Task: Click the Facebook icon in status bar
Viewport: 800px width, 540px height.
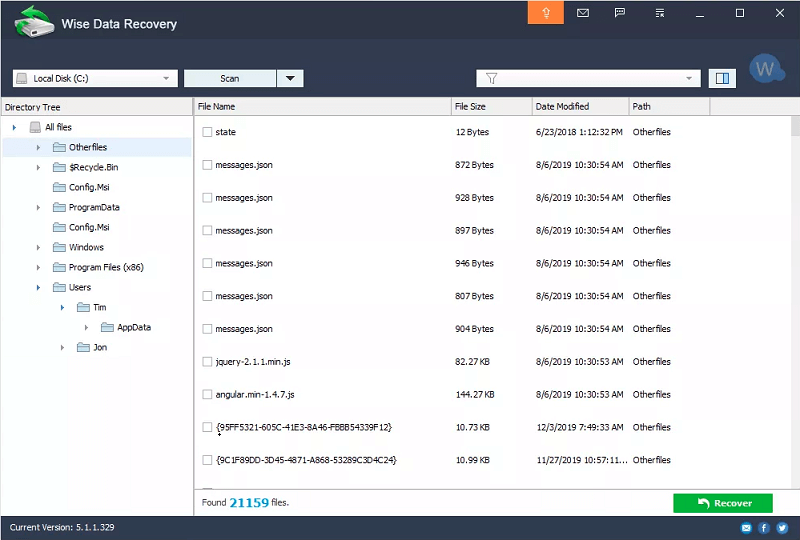Action: [764, 528]
